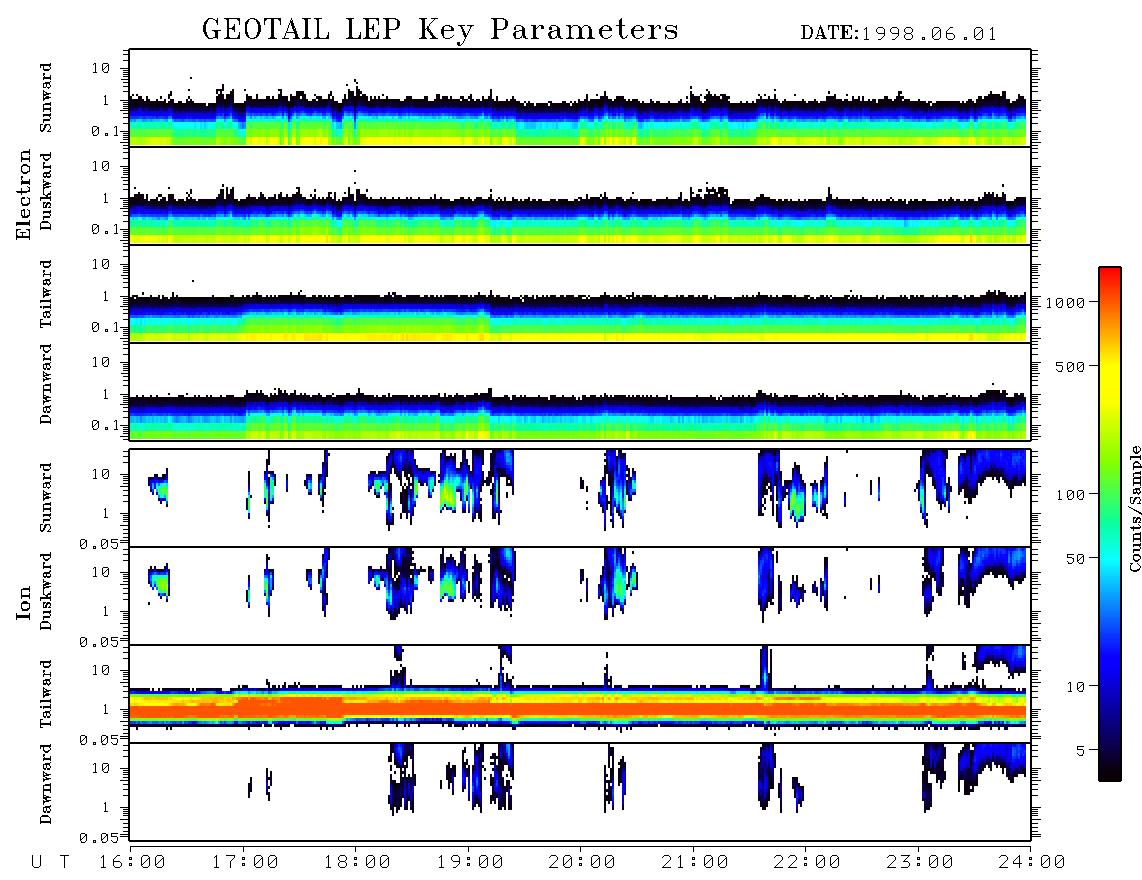Click the '1' tick of Ion Dawnward panel
Screen dimensions: 1142x880
106,807
